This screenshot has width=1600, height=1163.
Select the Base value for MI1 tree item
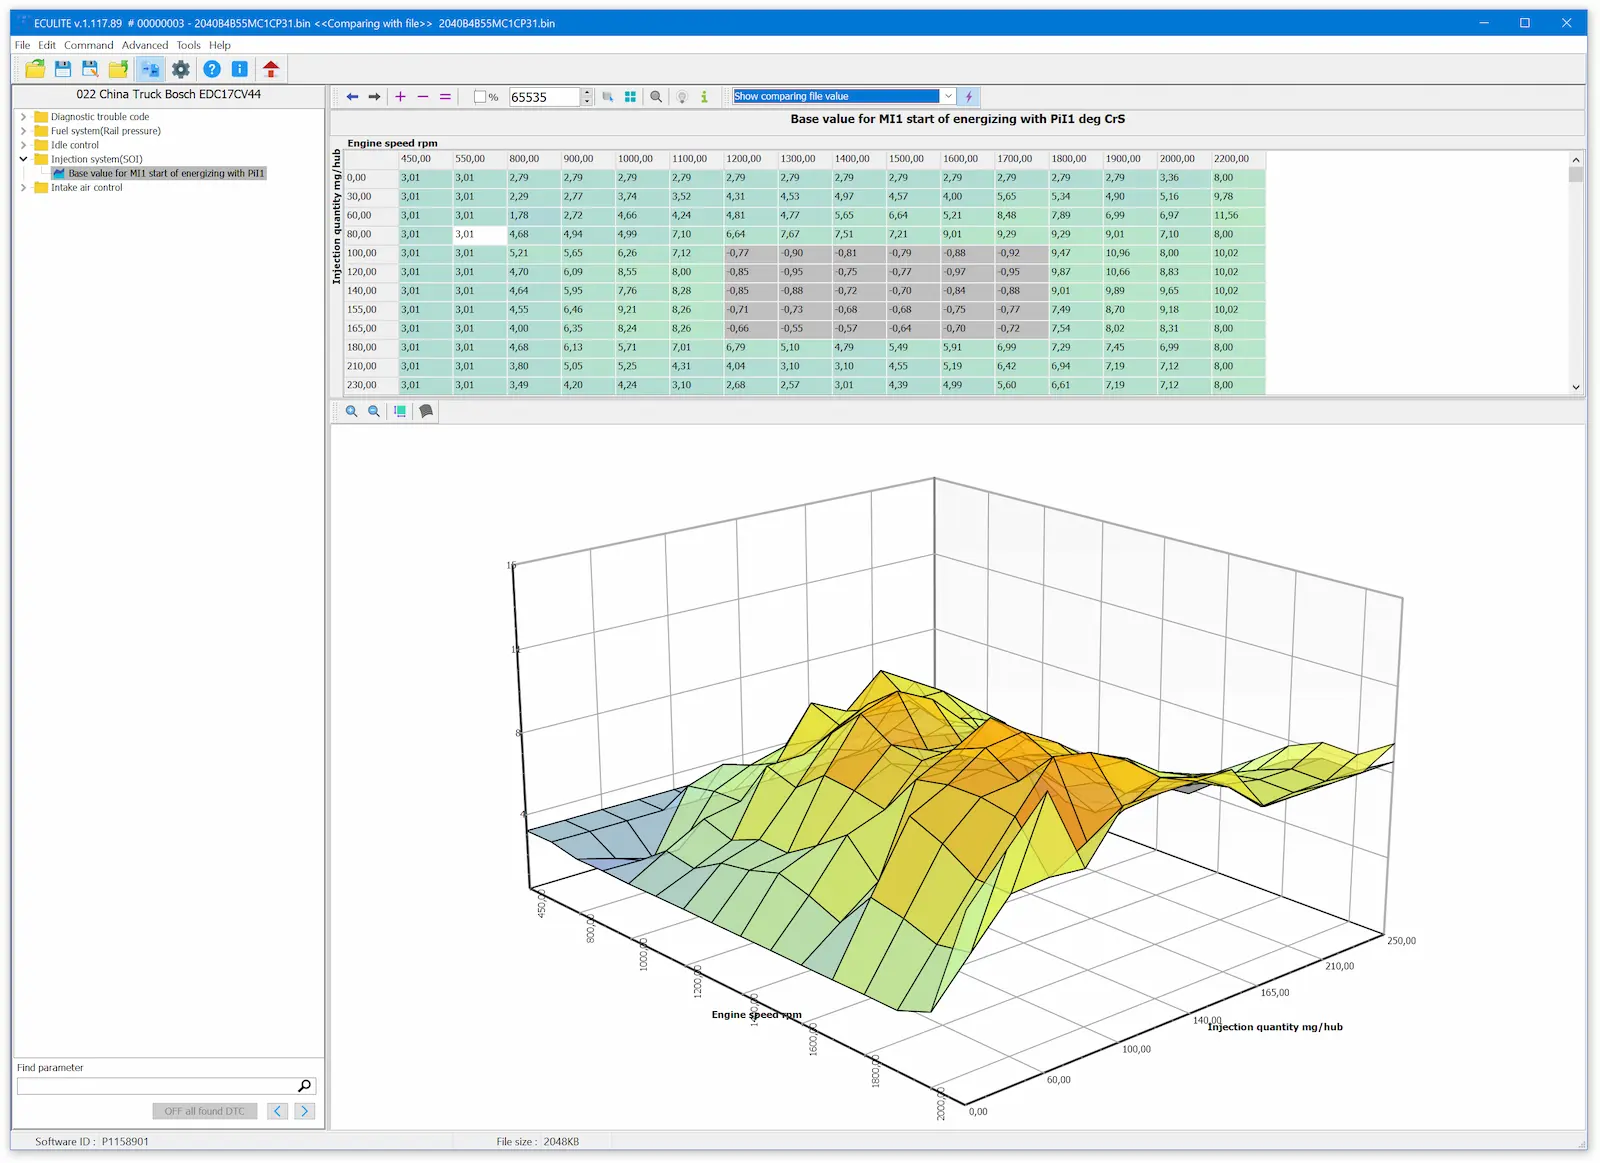point(166,173)
